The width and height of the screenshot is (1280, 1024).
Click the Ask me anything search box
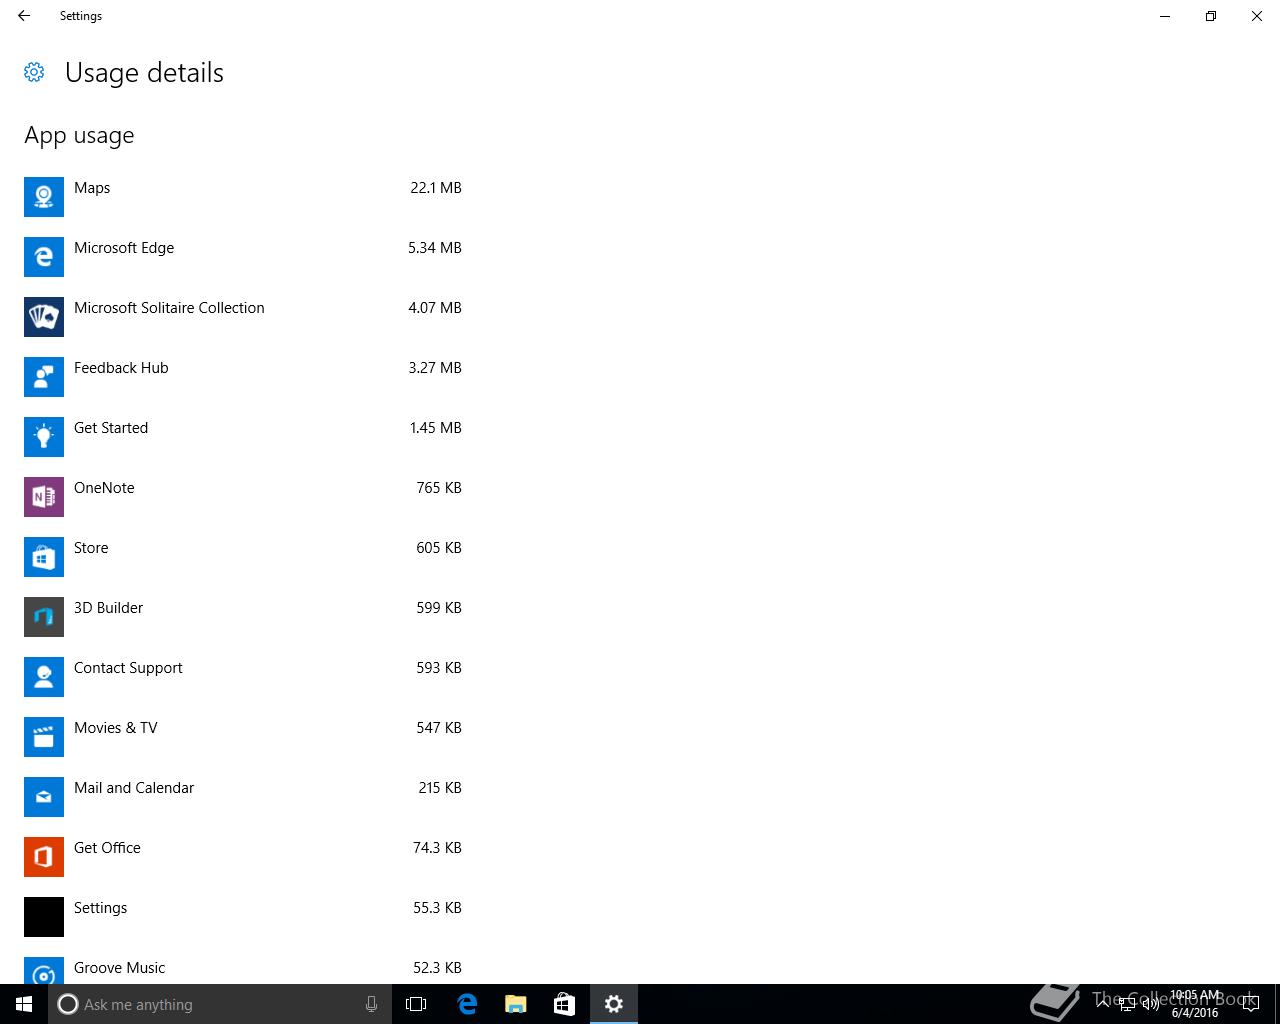(220, 1004)
